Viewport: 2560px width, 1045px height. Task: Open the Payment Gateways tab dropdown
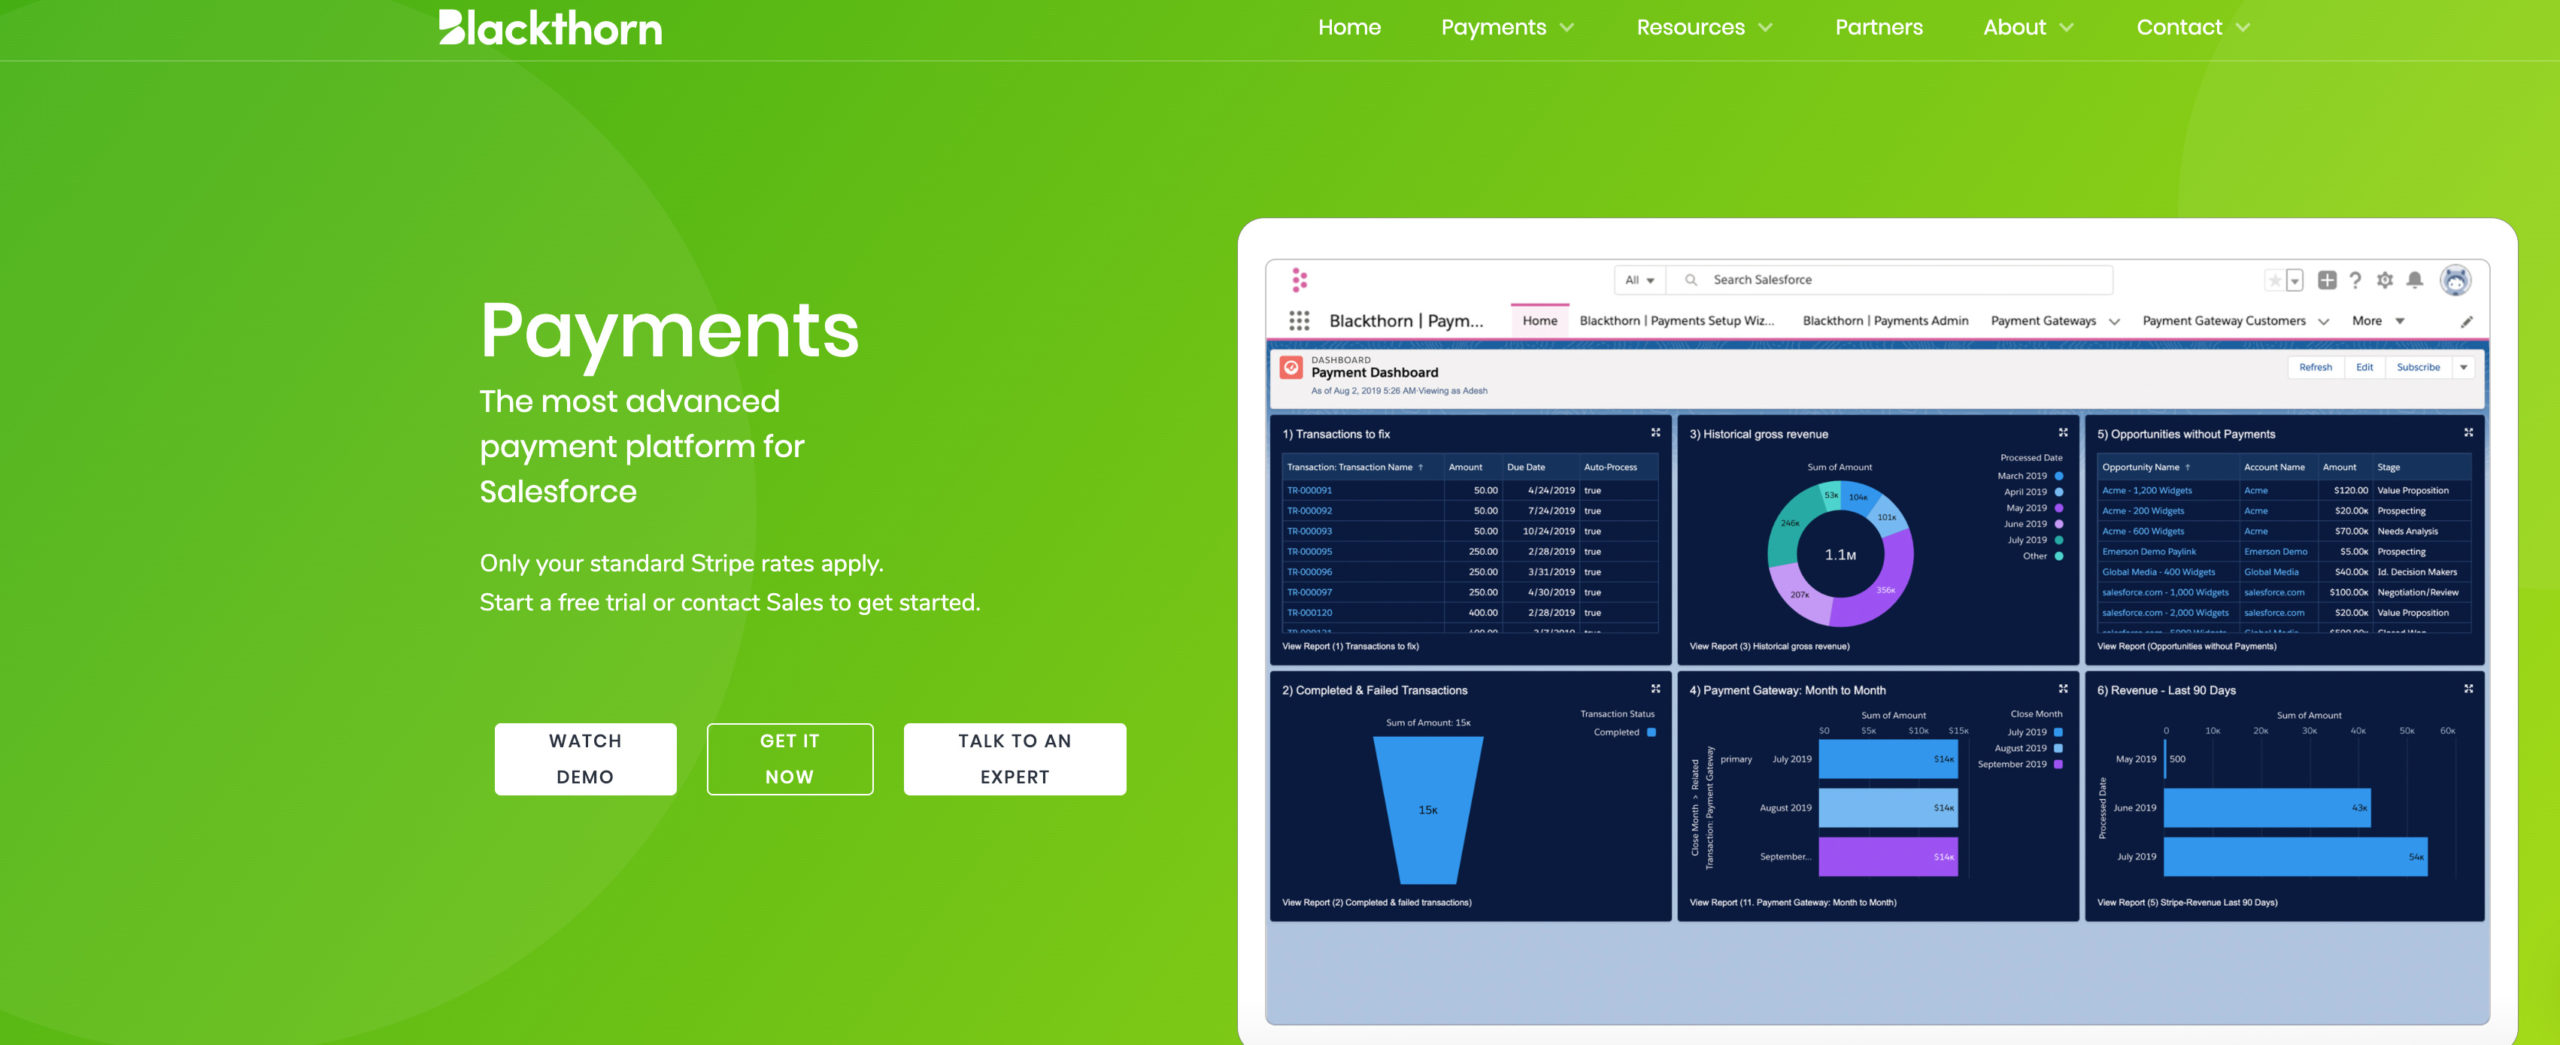pos(2114,322)
